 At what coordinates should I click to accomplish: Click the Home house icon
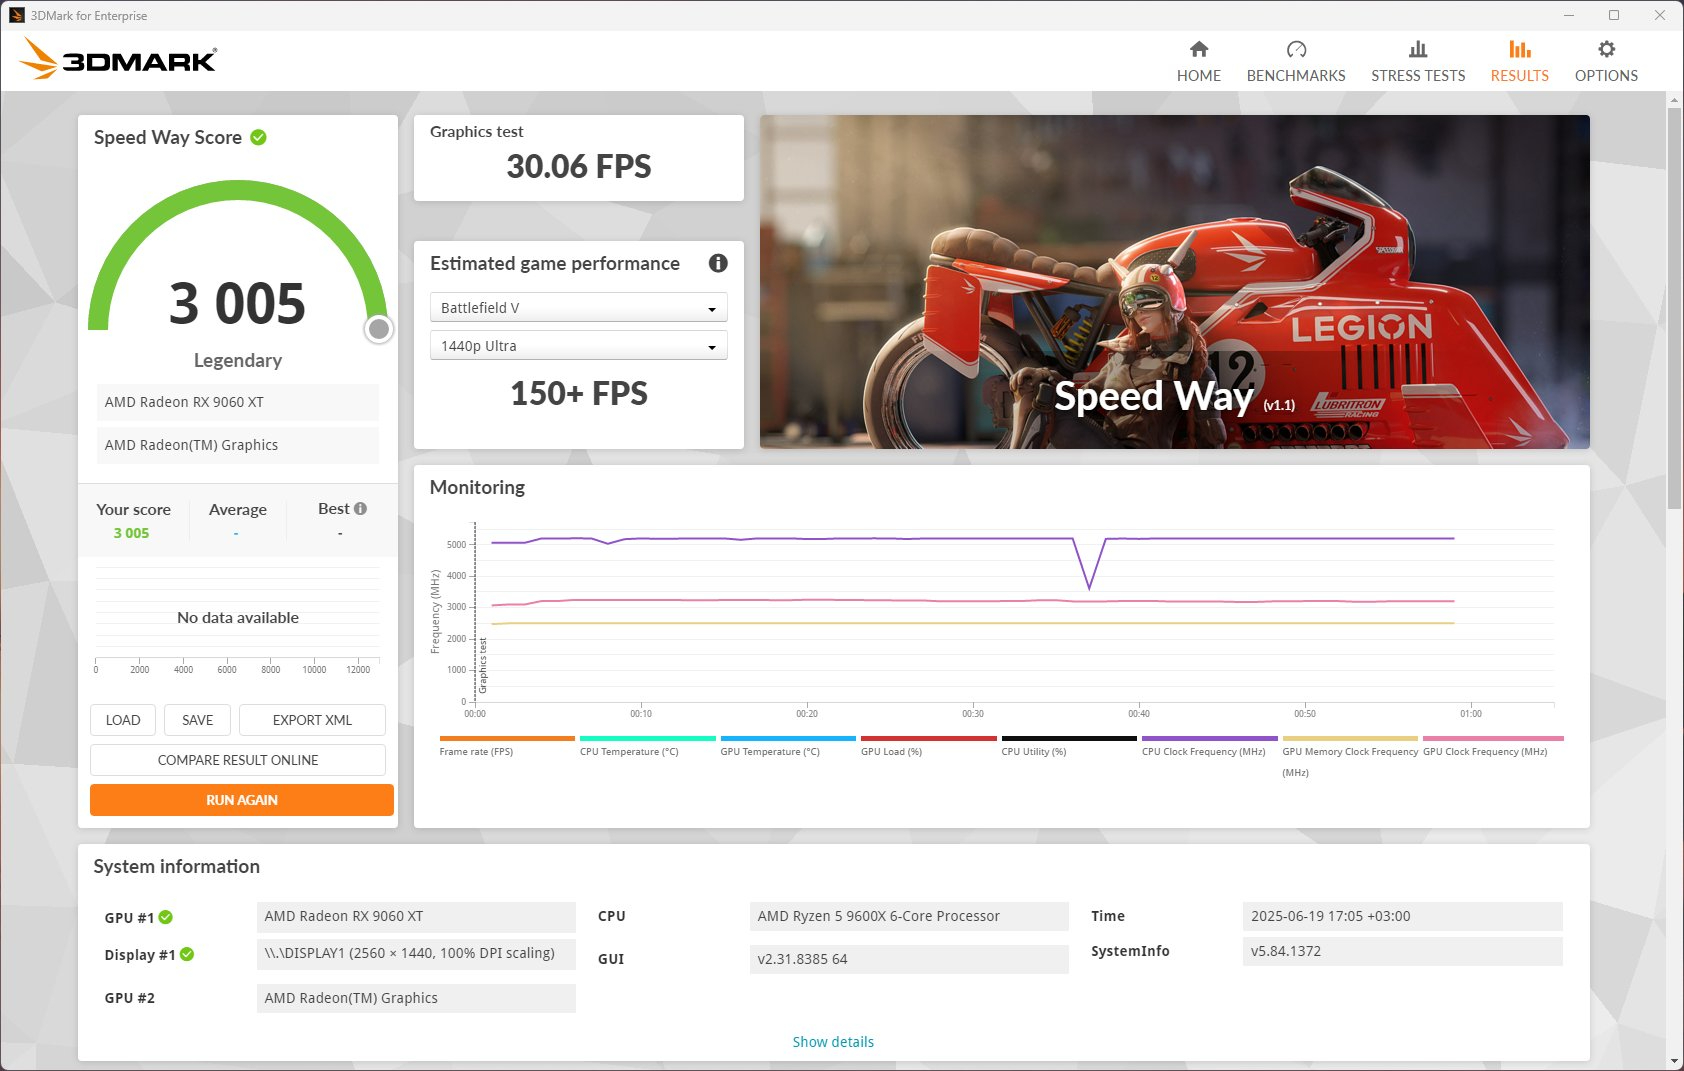[1199, 49]
